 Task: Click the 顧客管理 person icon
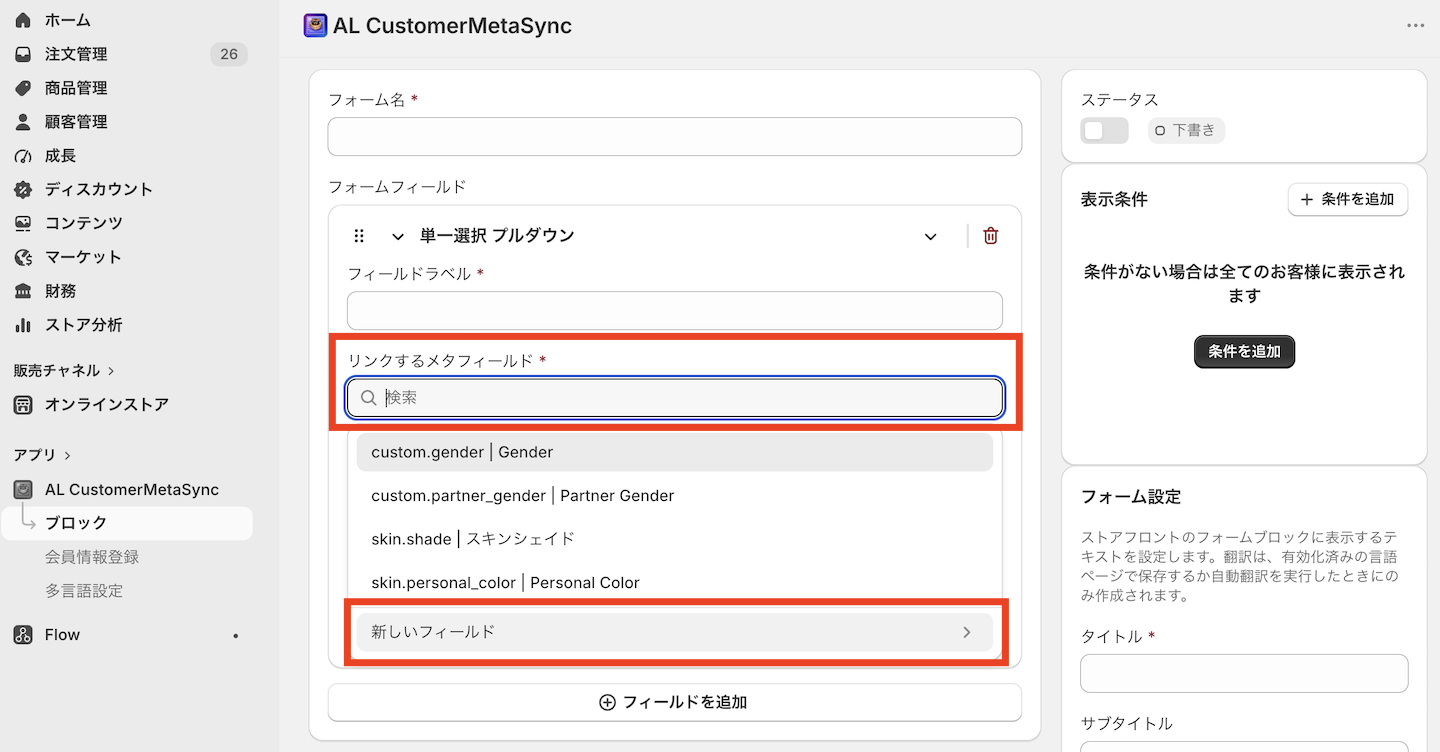point(23,122)
